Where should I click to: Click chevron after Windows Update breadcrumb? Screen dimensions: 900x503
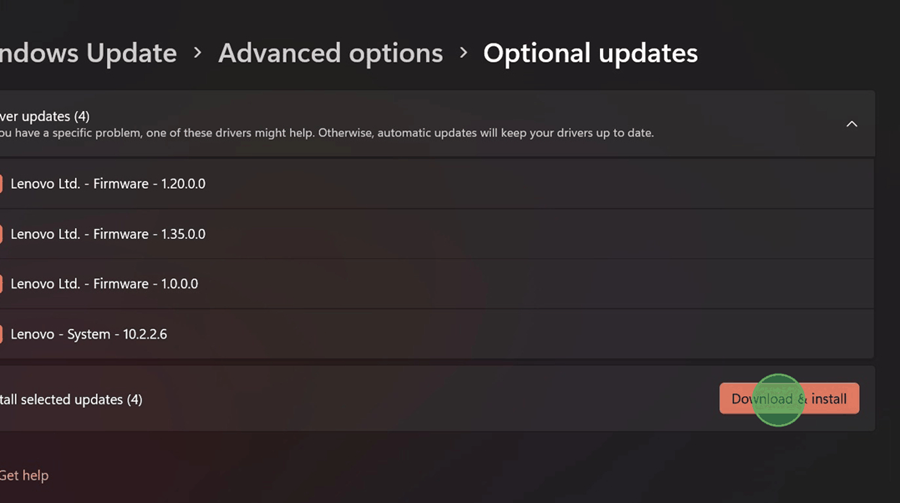197,53
